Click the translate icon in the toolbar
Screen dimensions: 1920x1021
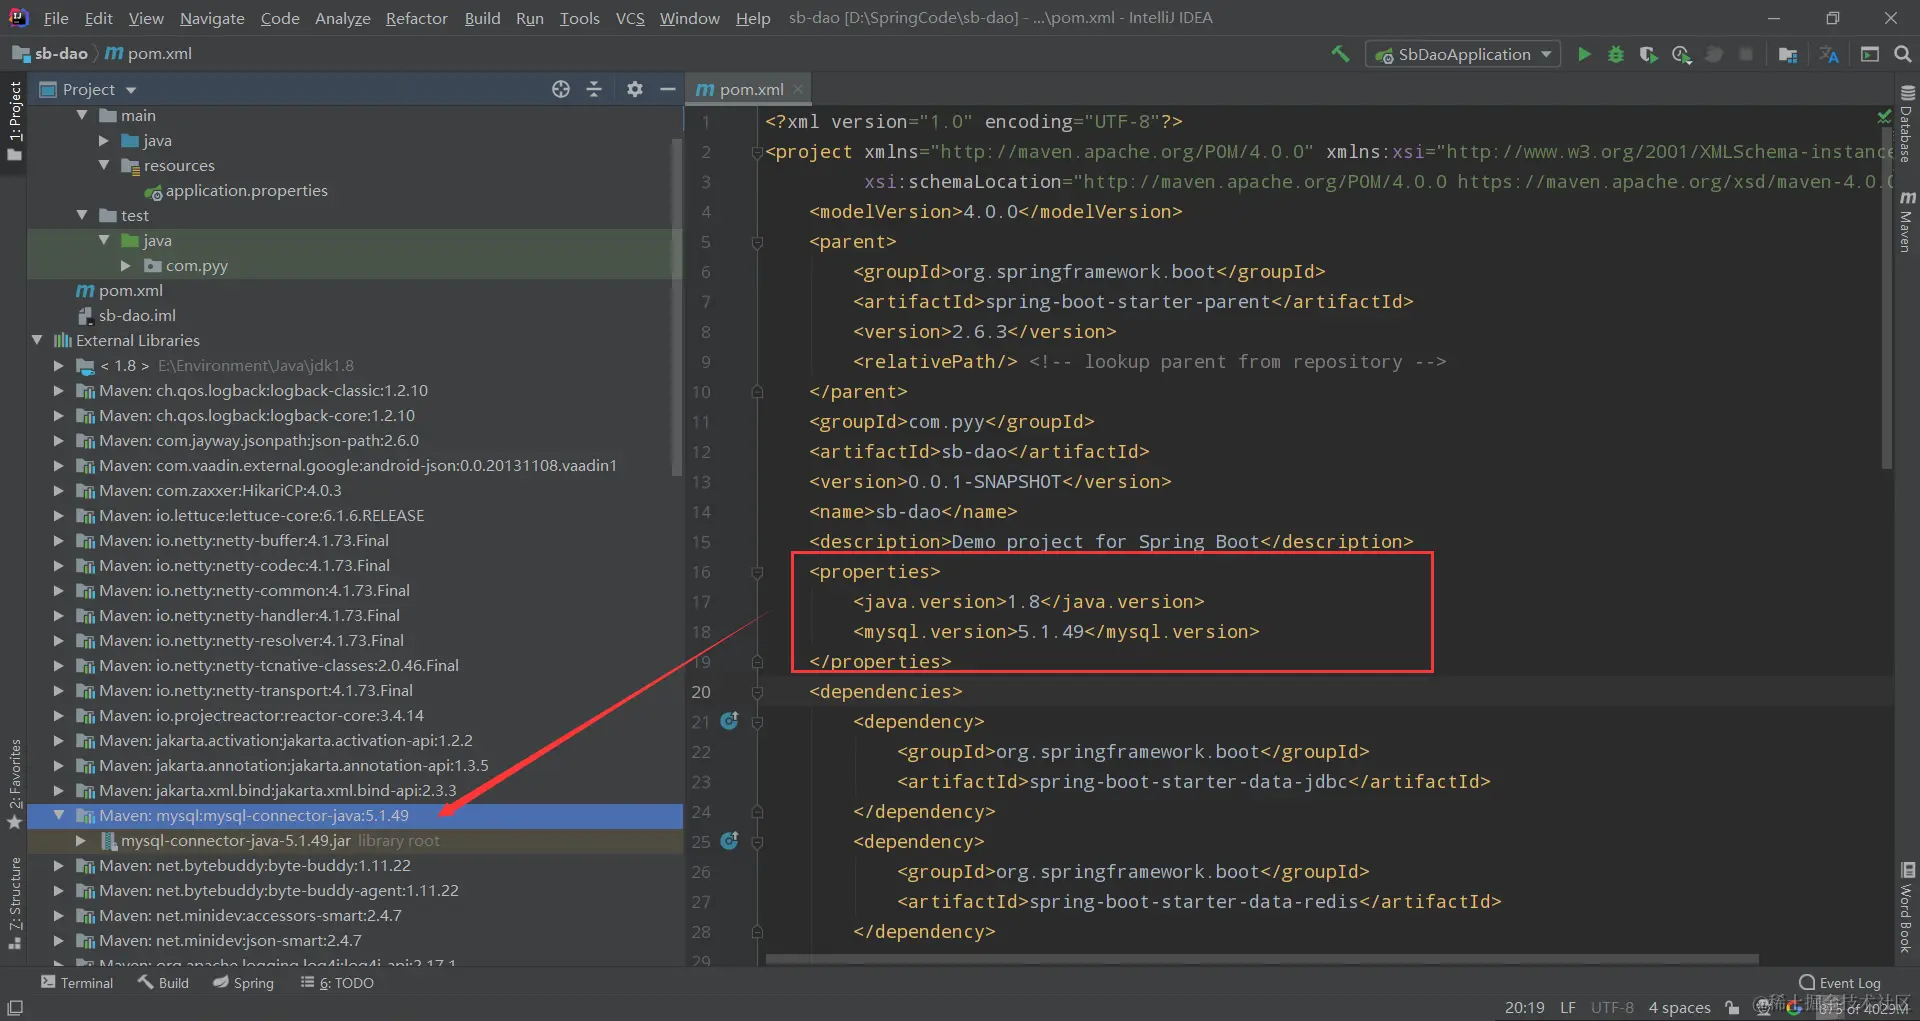pos(1829,54)
